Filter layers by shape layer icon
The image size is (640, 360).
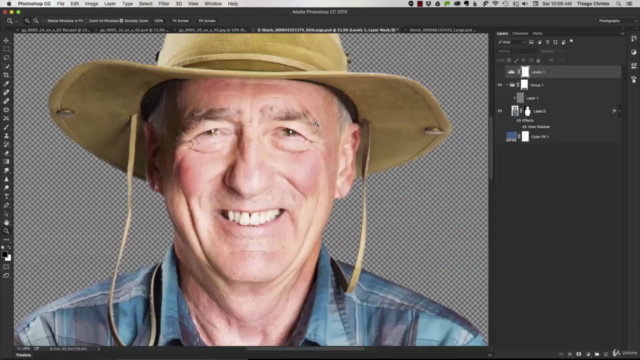[556, 42]
